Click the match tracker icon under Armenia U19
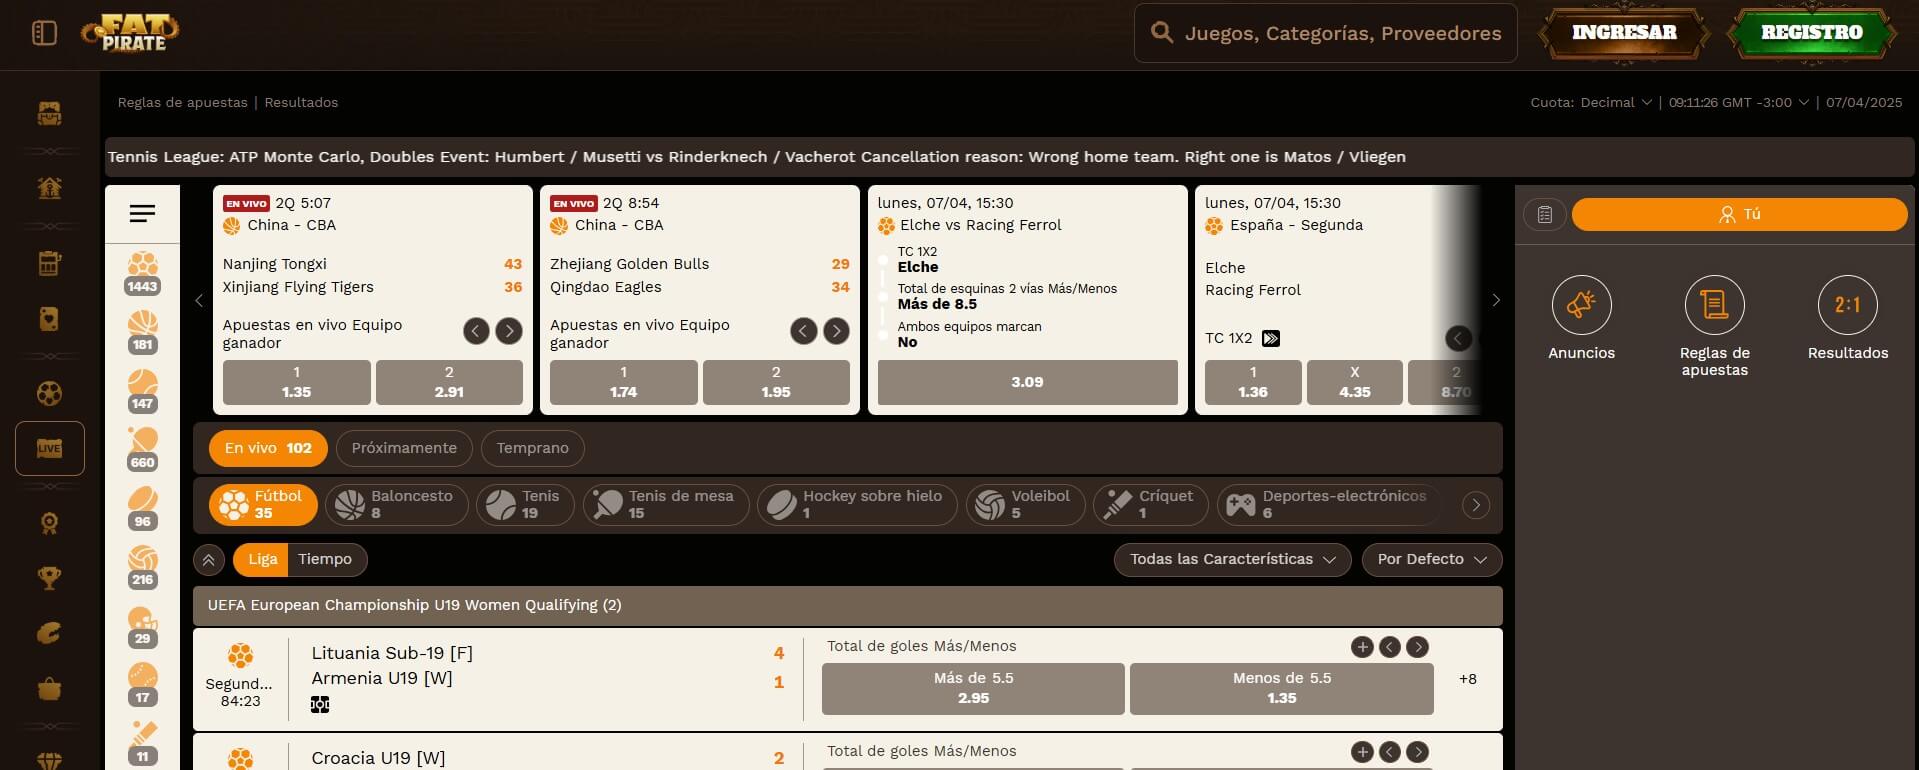 pyautogui.click(x=320, y=704)
